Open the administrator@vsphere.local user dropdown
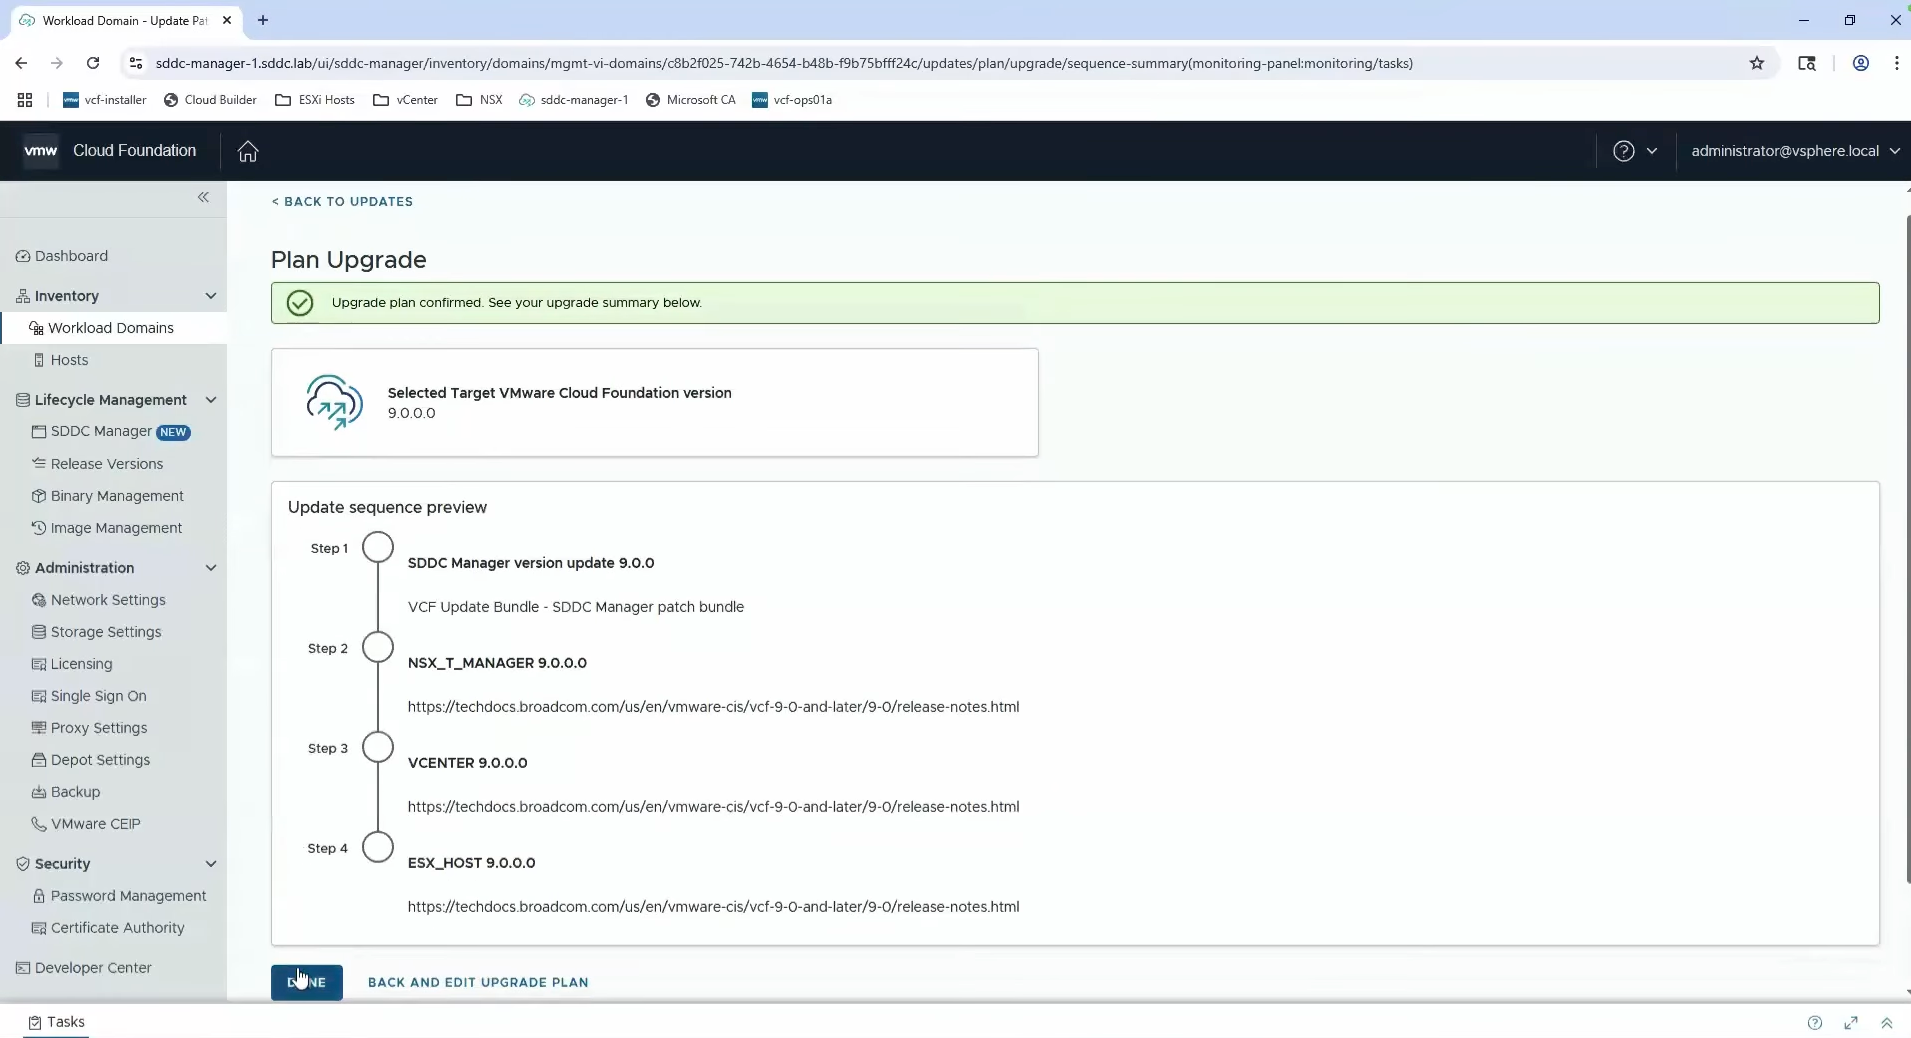 1794,151
